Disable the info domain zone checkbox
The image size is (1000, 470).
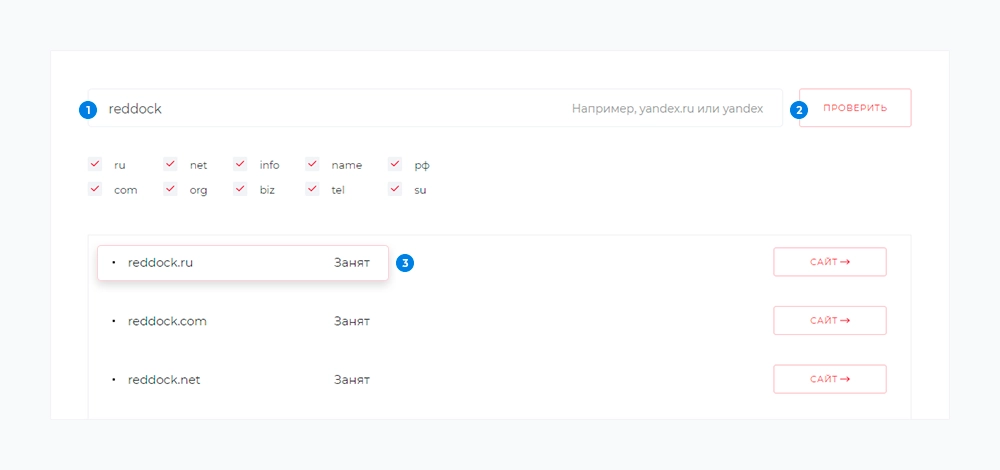(x=240, y=164)
